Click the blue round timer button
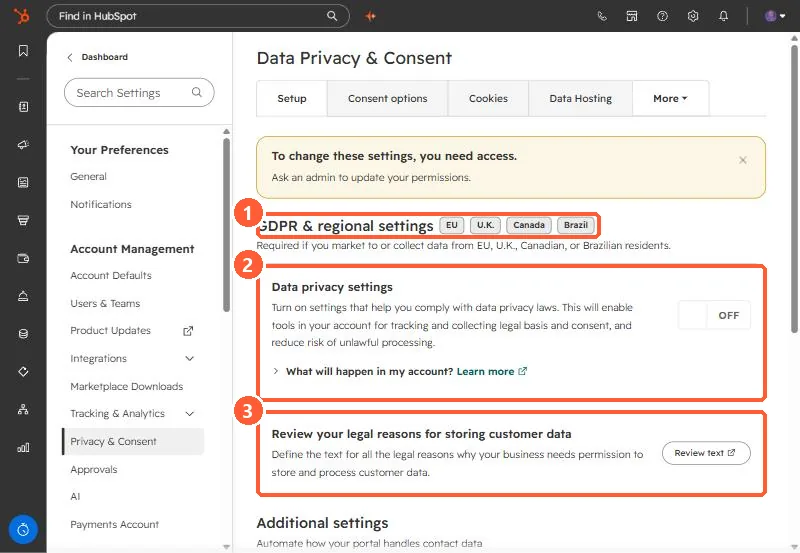This screenshot has width=800, height=553. coord(23,530)
